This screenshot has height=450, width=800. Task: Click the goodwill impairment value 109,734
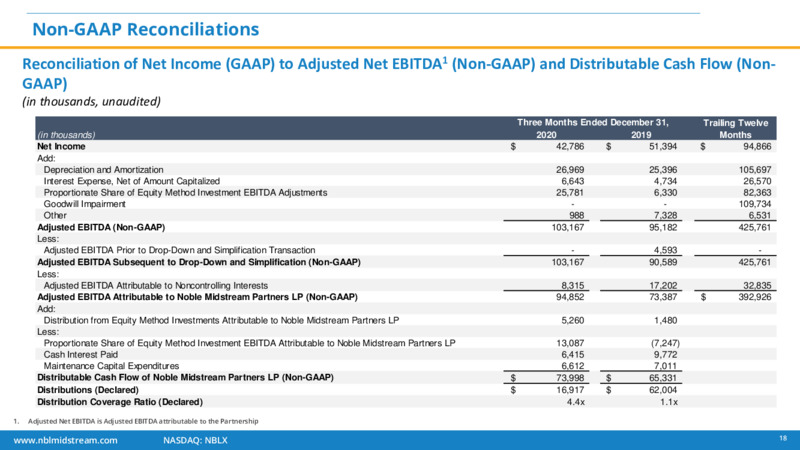(755, 204)
